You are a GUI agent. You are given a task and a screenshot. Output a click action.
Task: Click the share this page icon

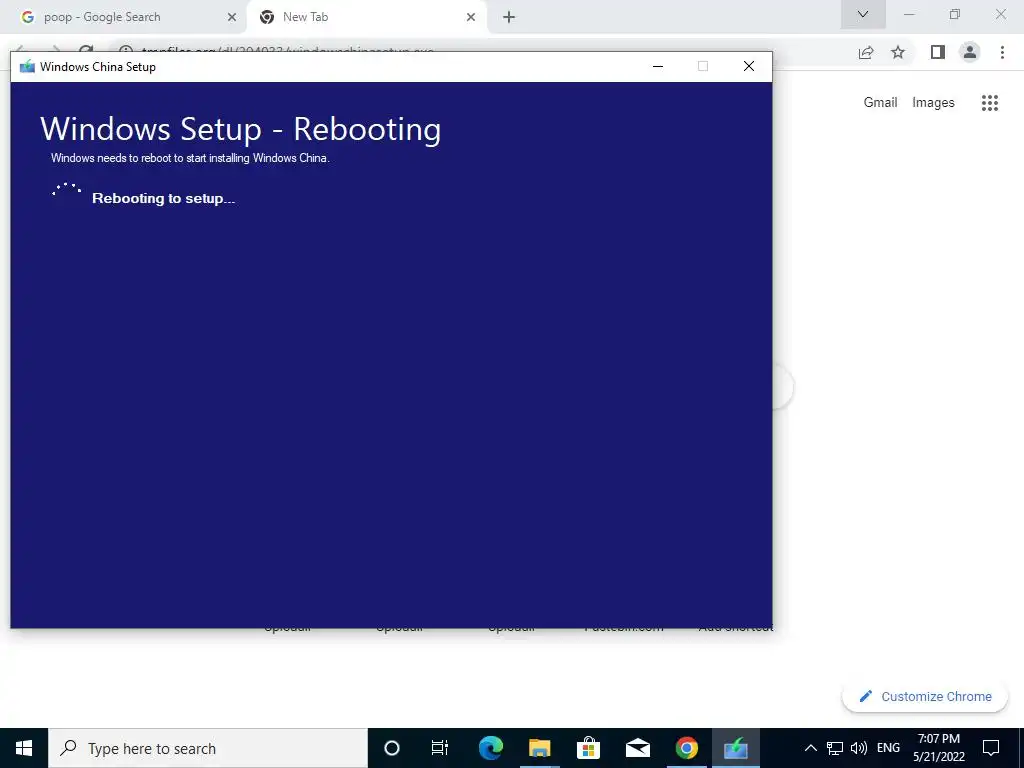[866, 52]
